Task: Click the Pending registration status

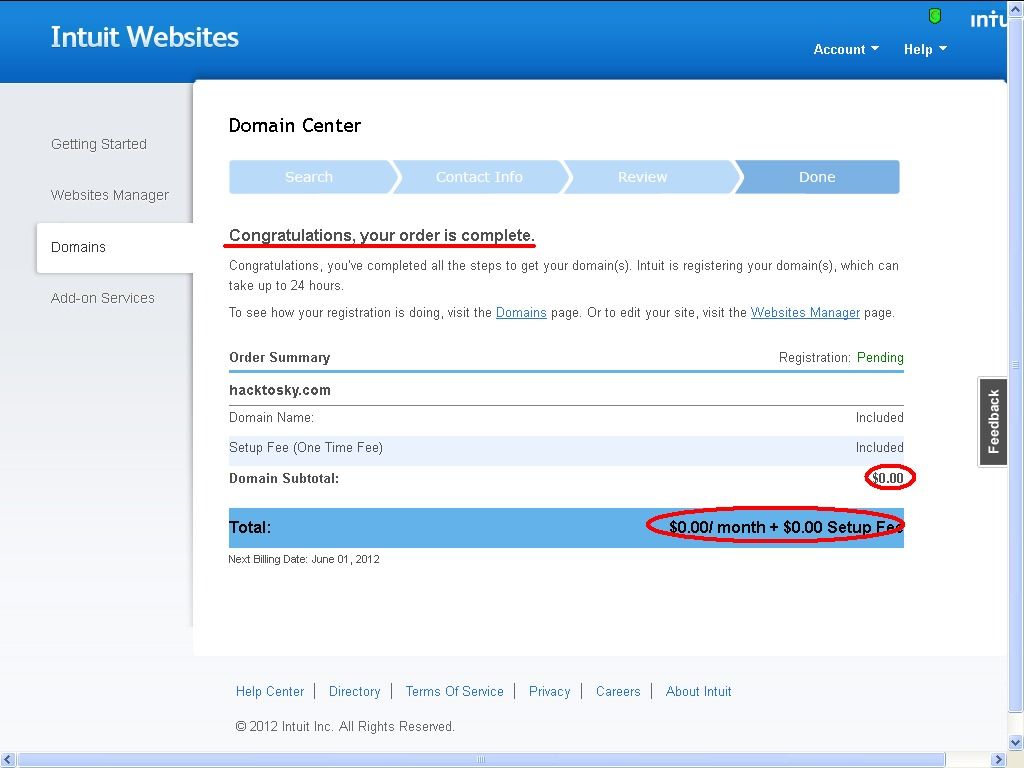Action: tap(880, 357)
